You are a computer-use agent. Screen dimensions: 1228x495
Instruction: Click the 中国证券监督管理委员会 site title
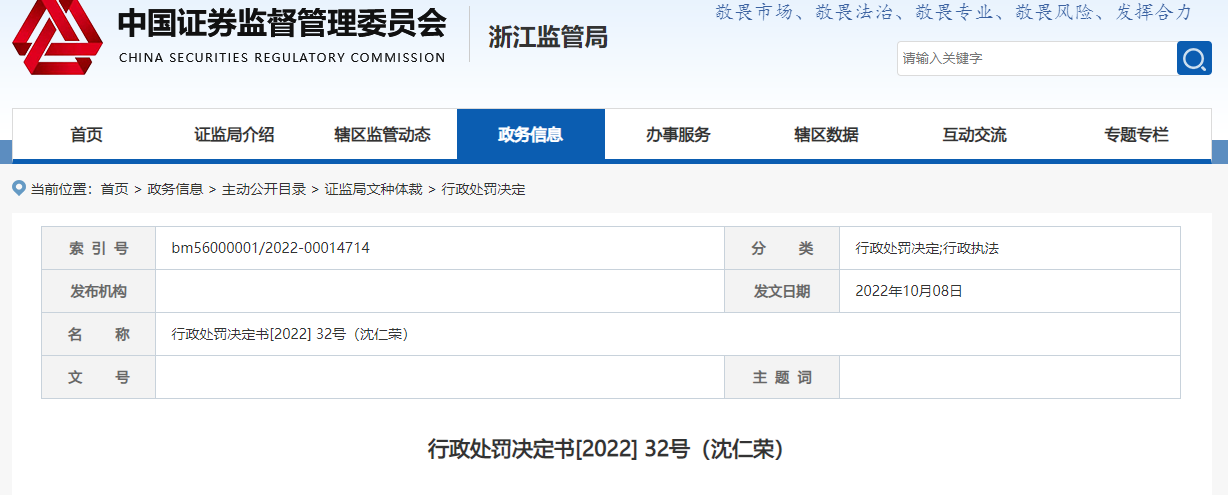click(281, 24)
